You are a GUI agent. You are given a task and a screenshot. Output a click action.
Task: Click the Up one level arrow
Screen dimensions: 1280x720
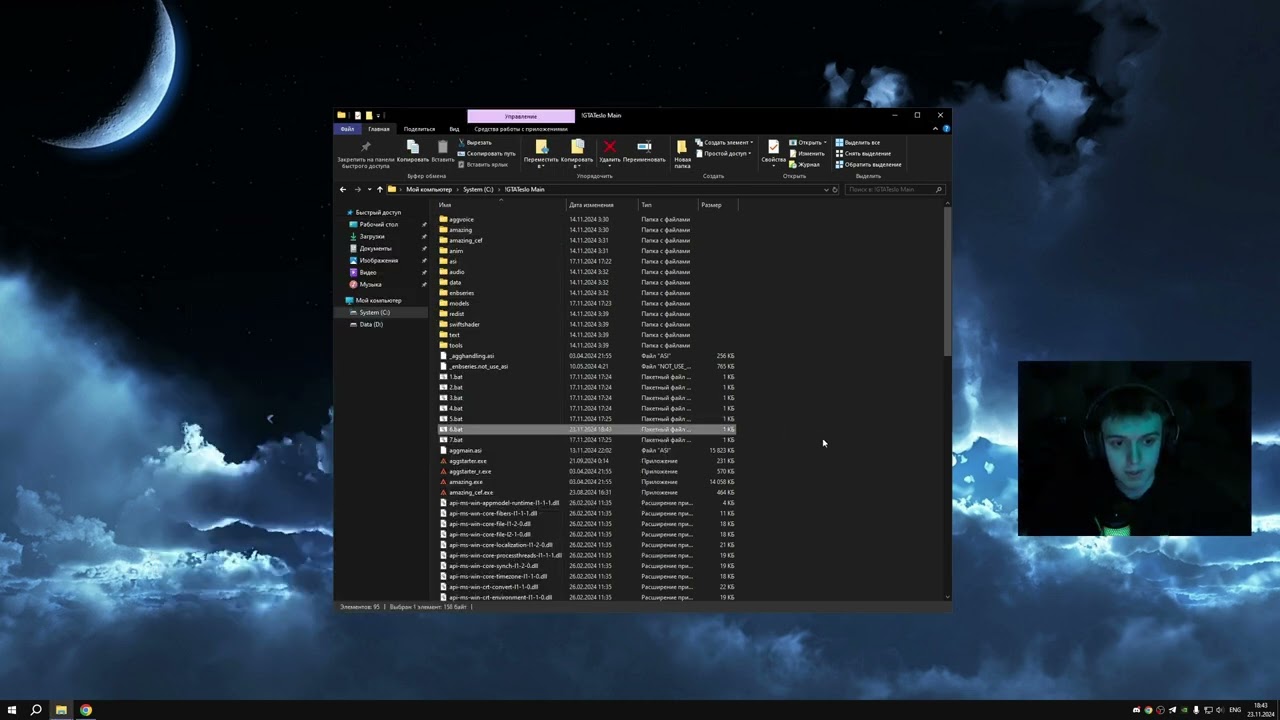click(379, 189)
